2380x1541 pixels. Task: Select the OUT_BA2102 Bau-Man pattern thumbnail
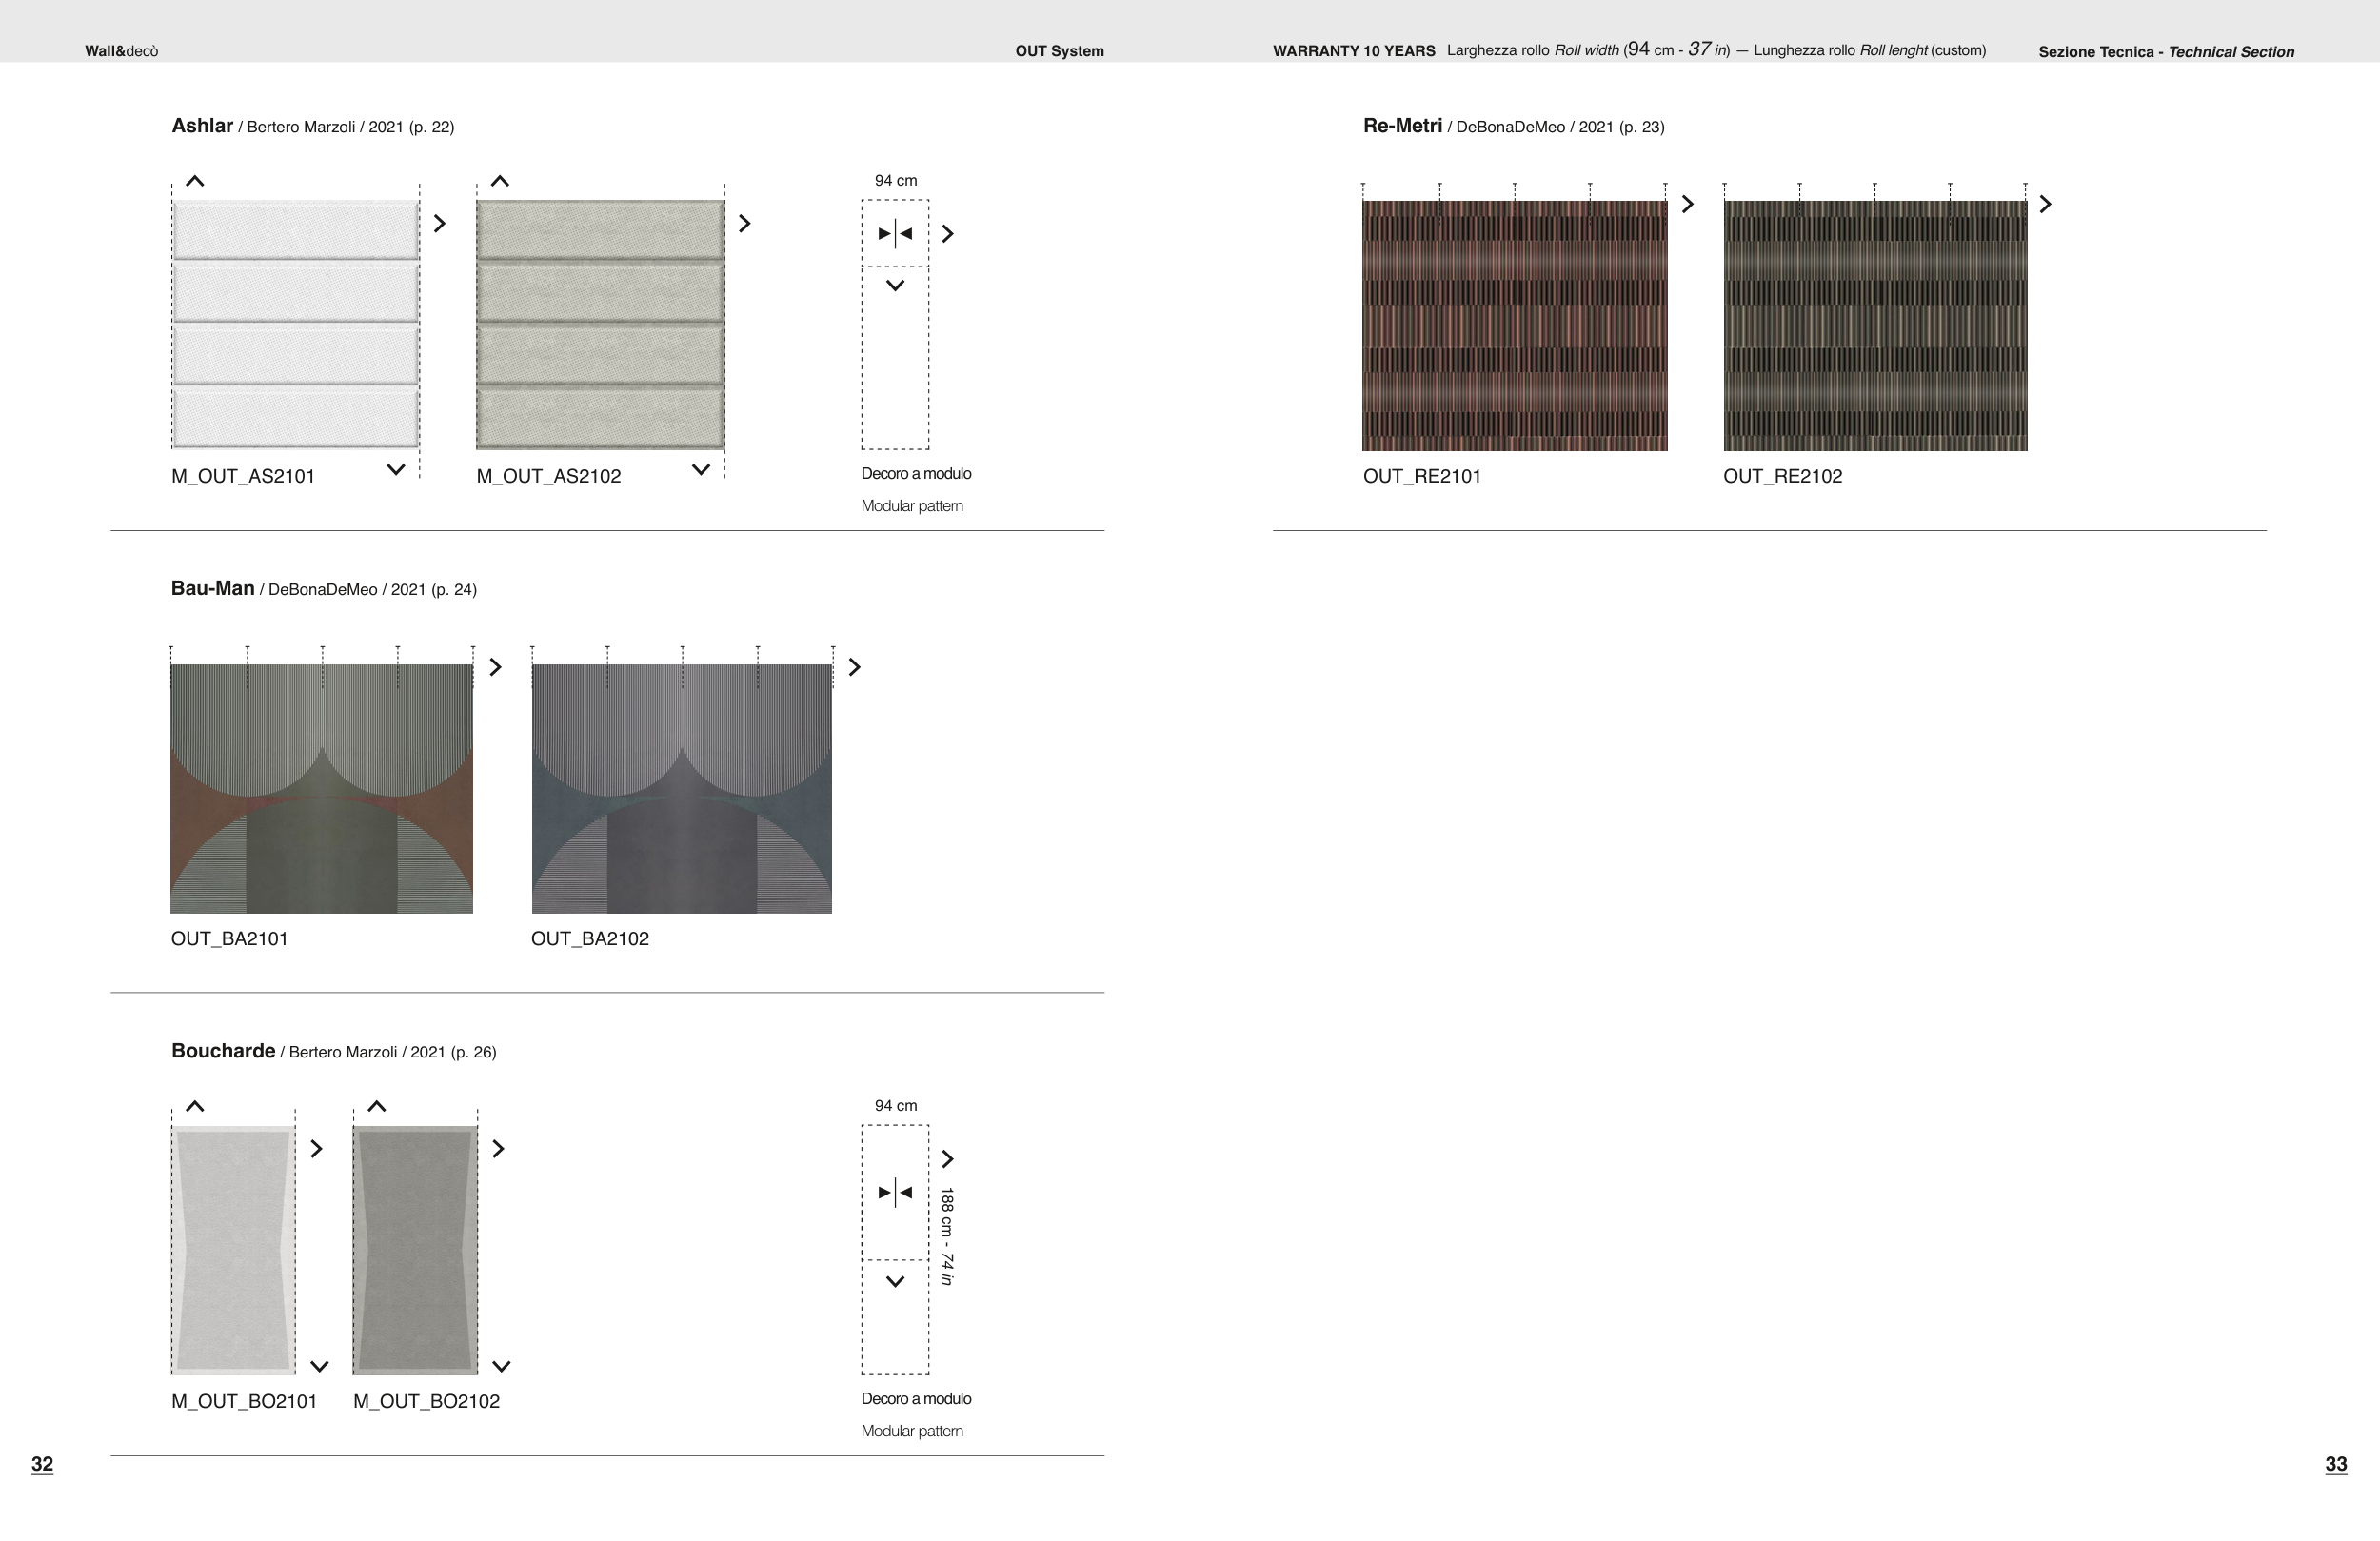681,788
